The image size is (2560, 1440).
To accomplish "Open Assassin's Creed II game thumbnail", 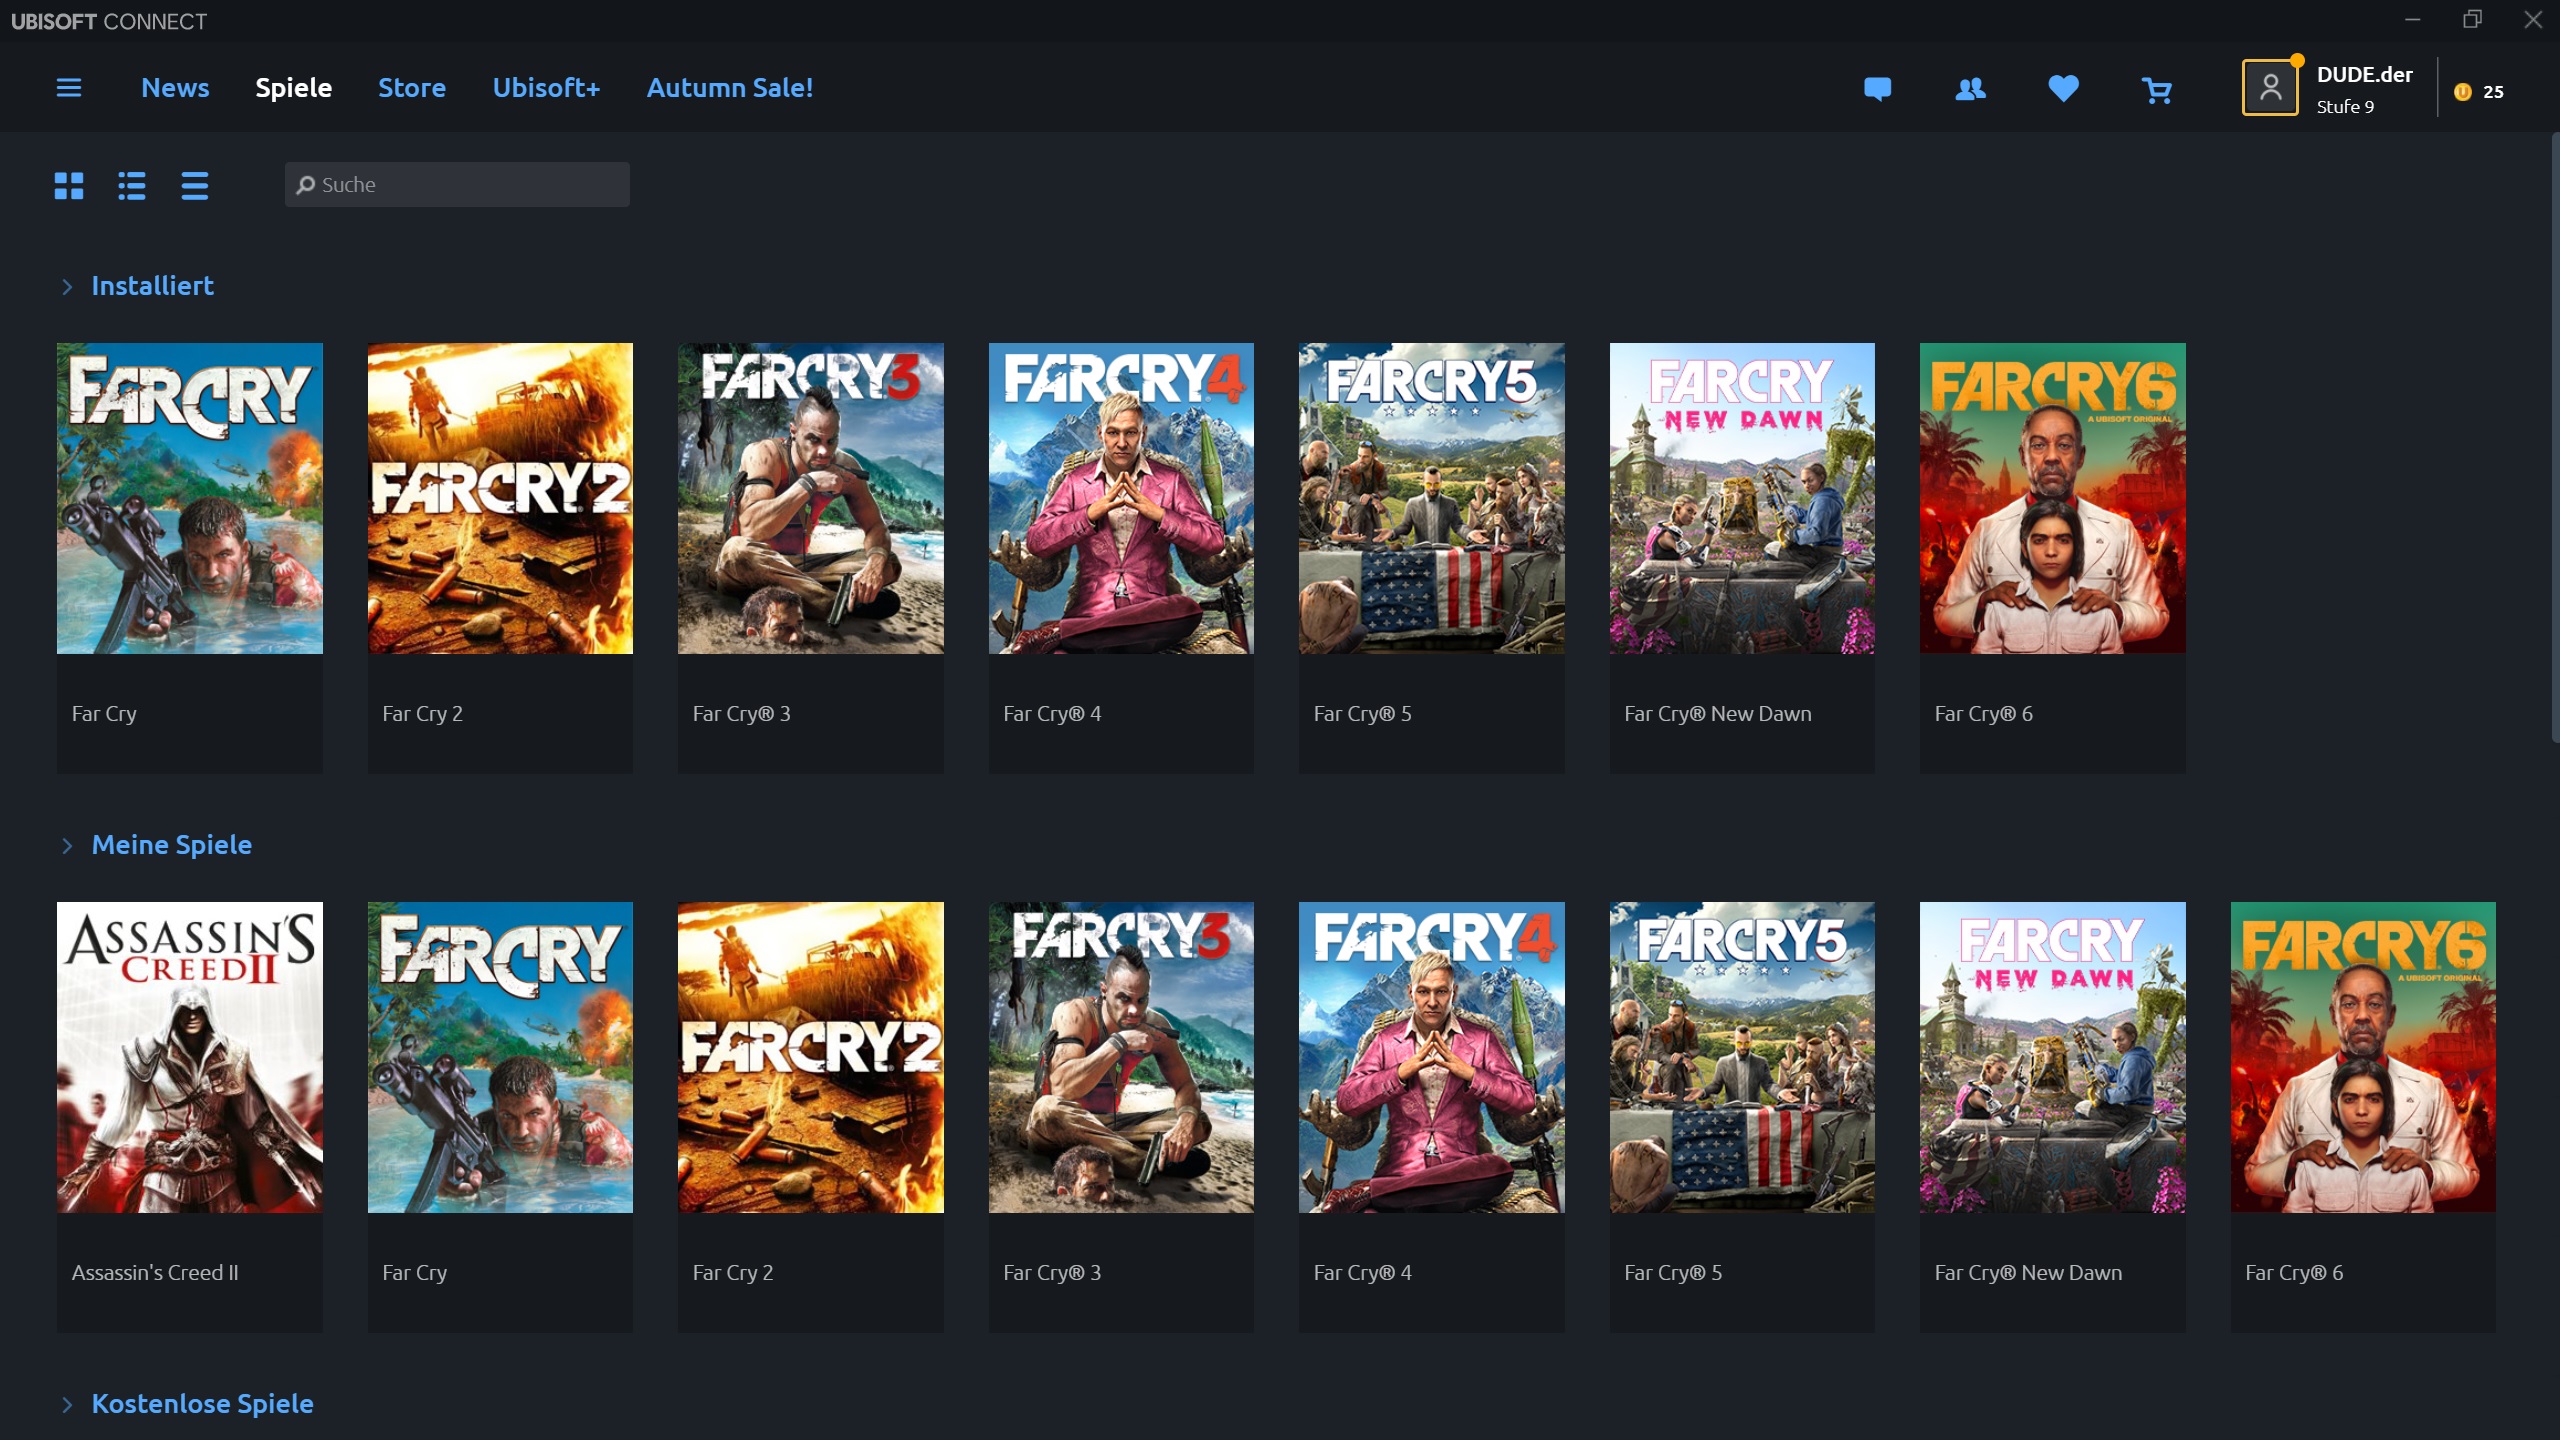I will (189, 1057).
